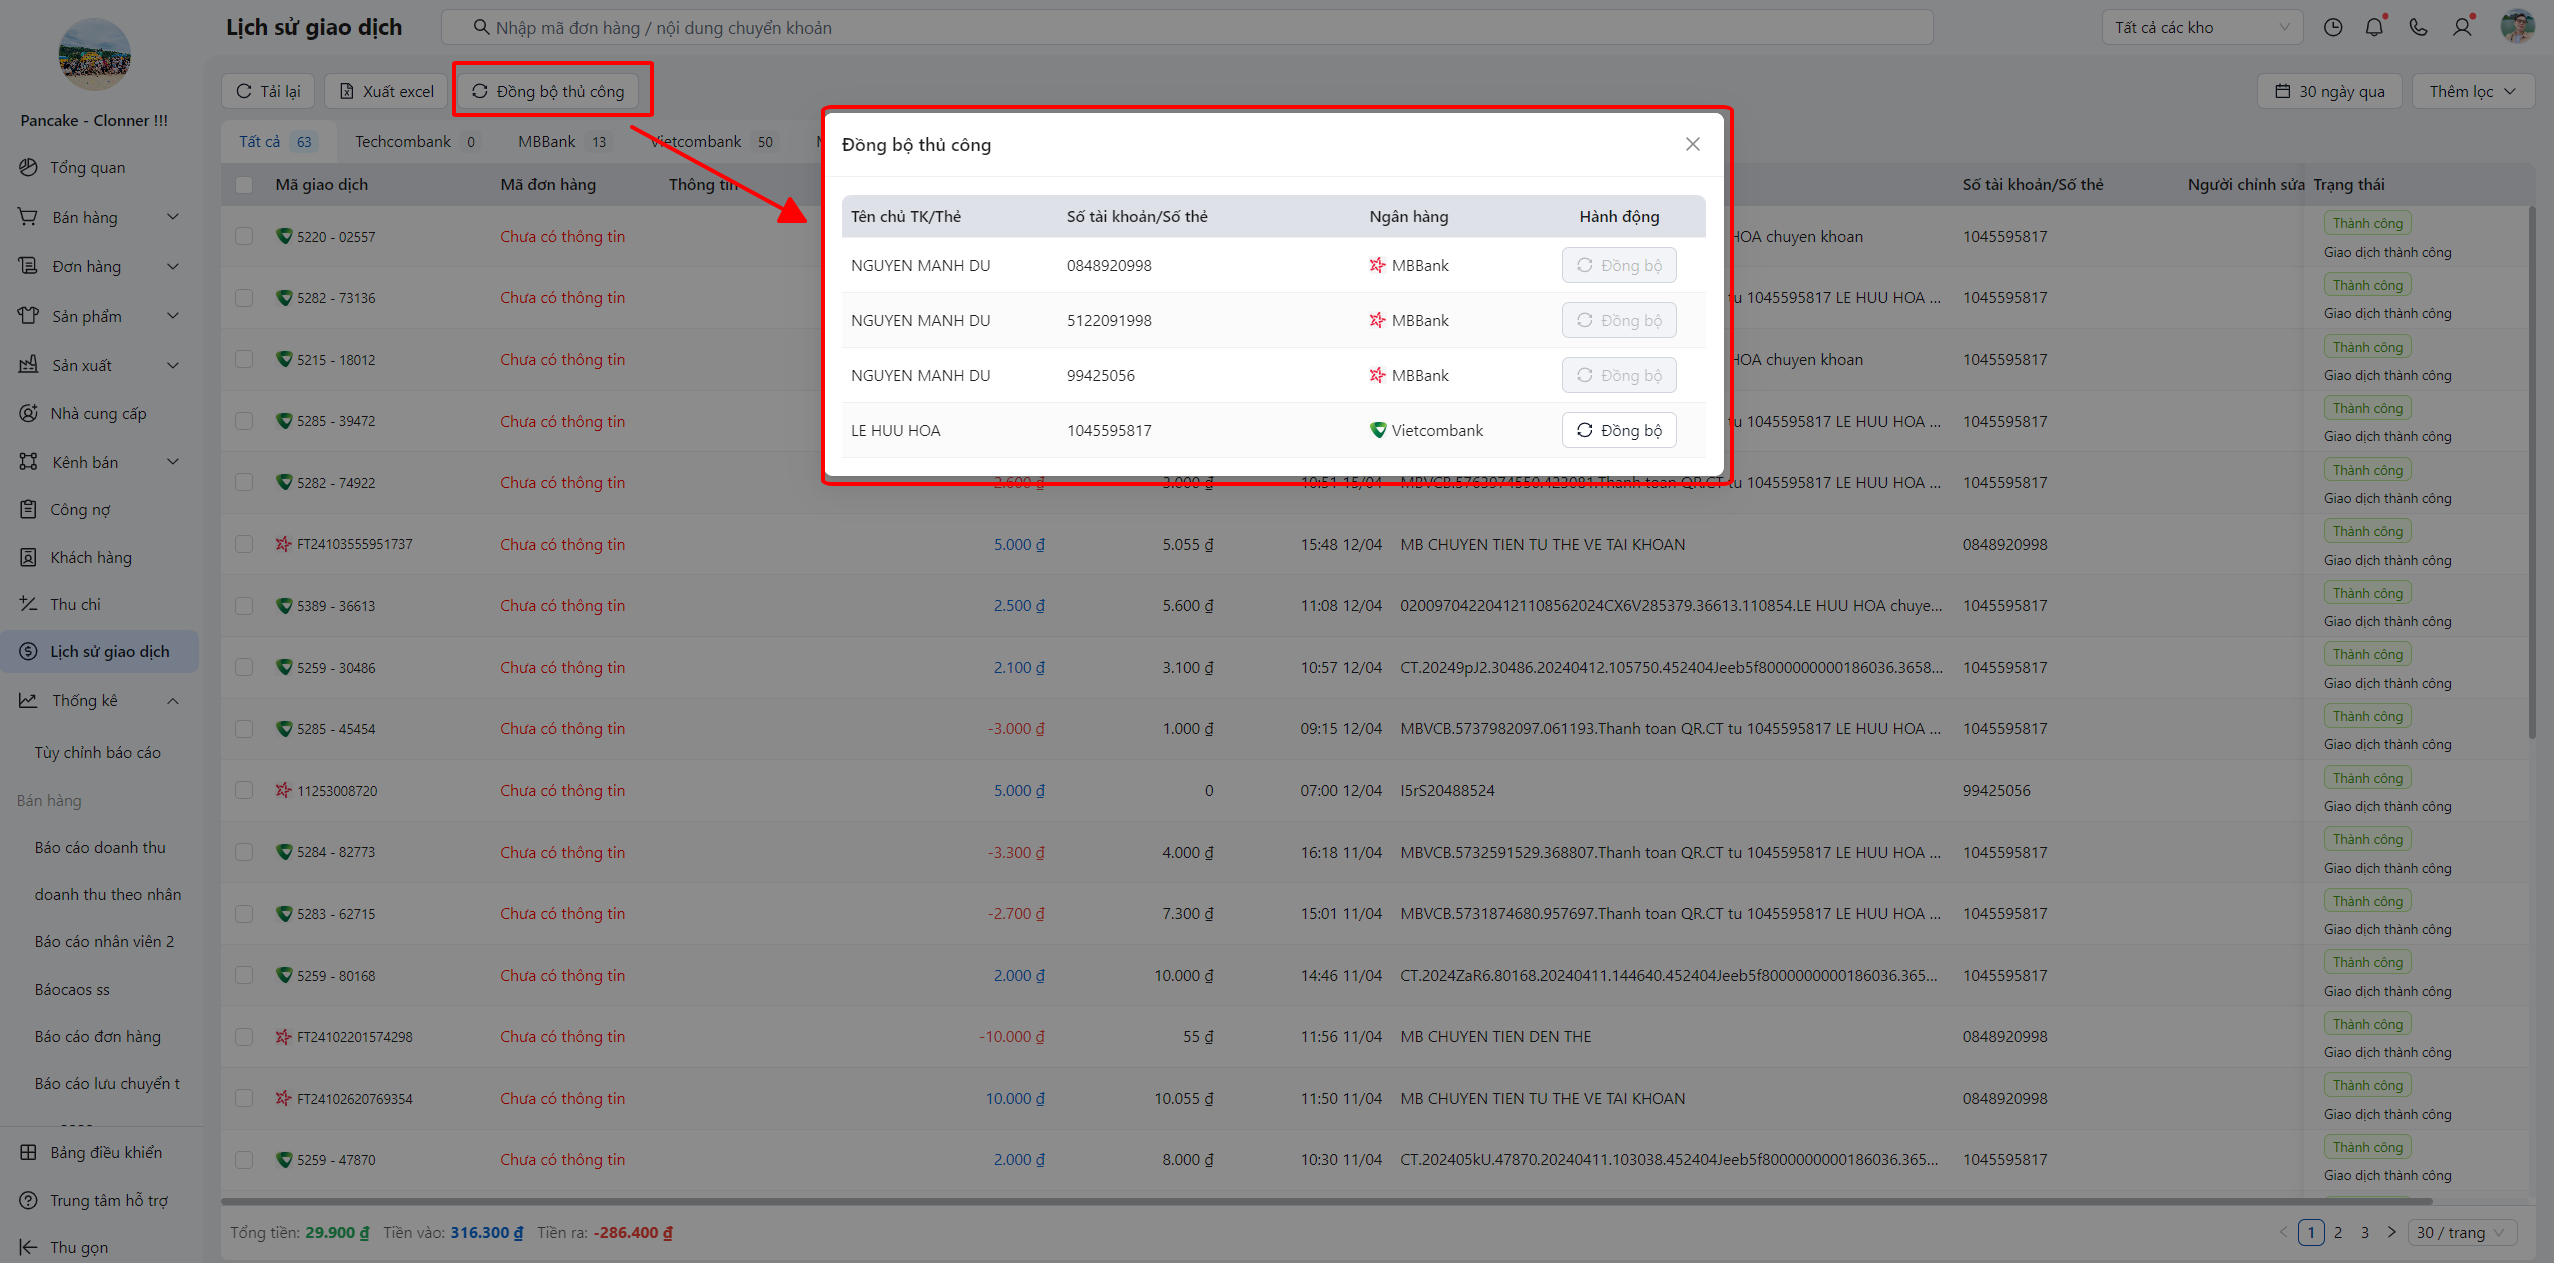Open Khách hàng in sidebar
Viewport: 2554px width, 1263px height.
90,557
